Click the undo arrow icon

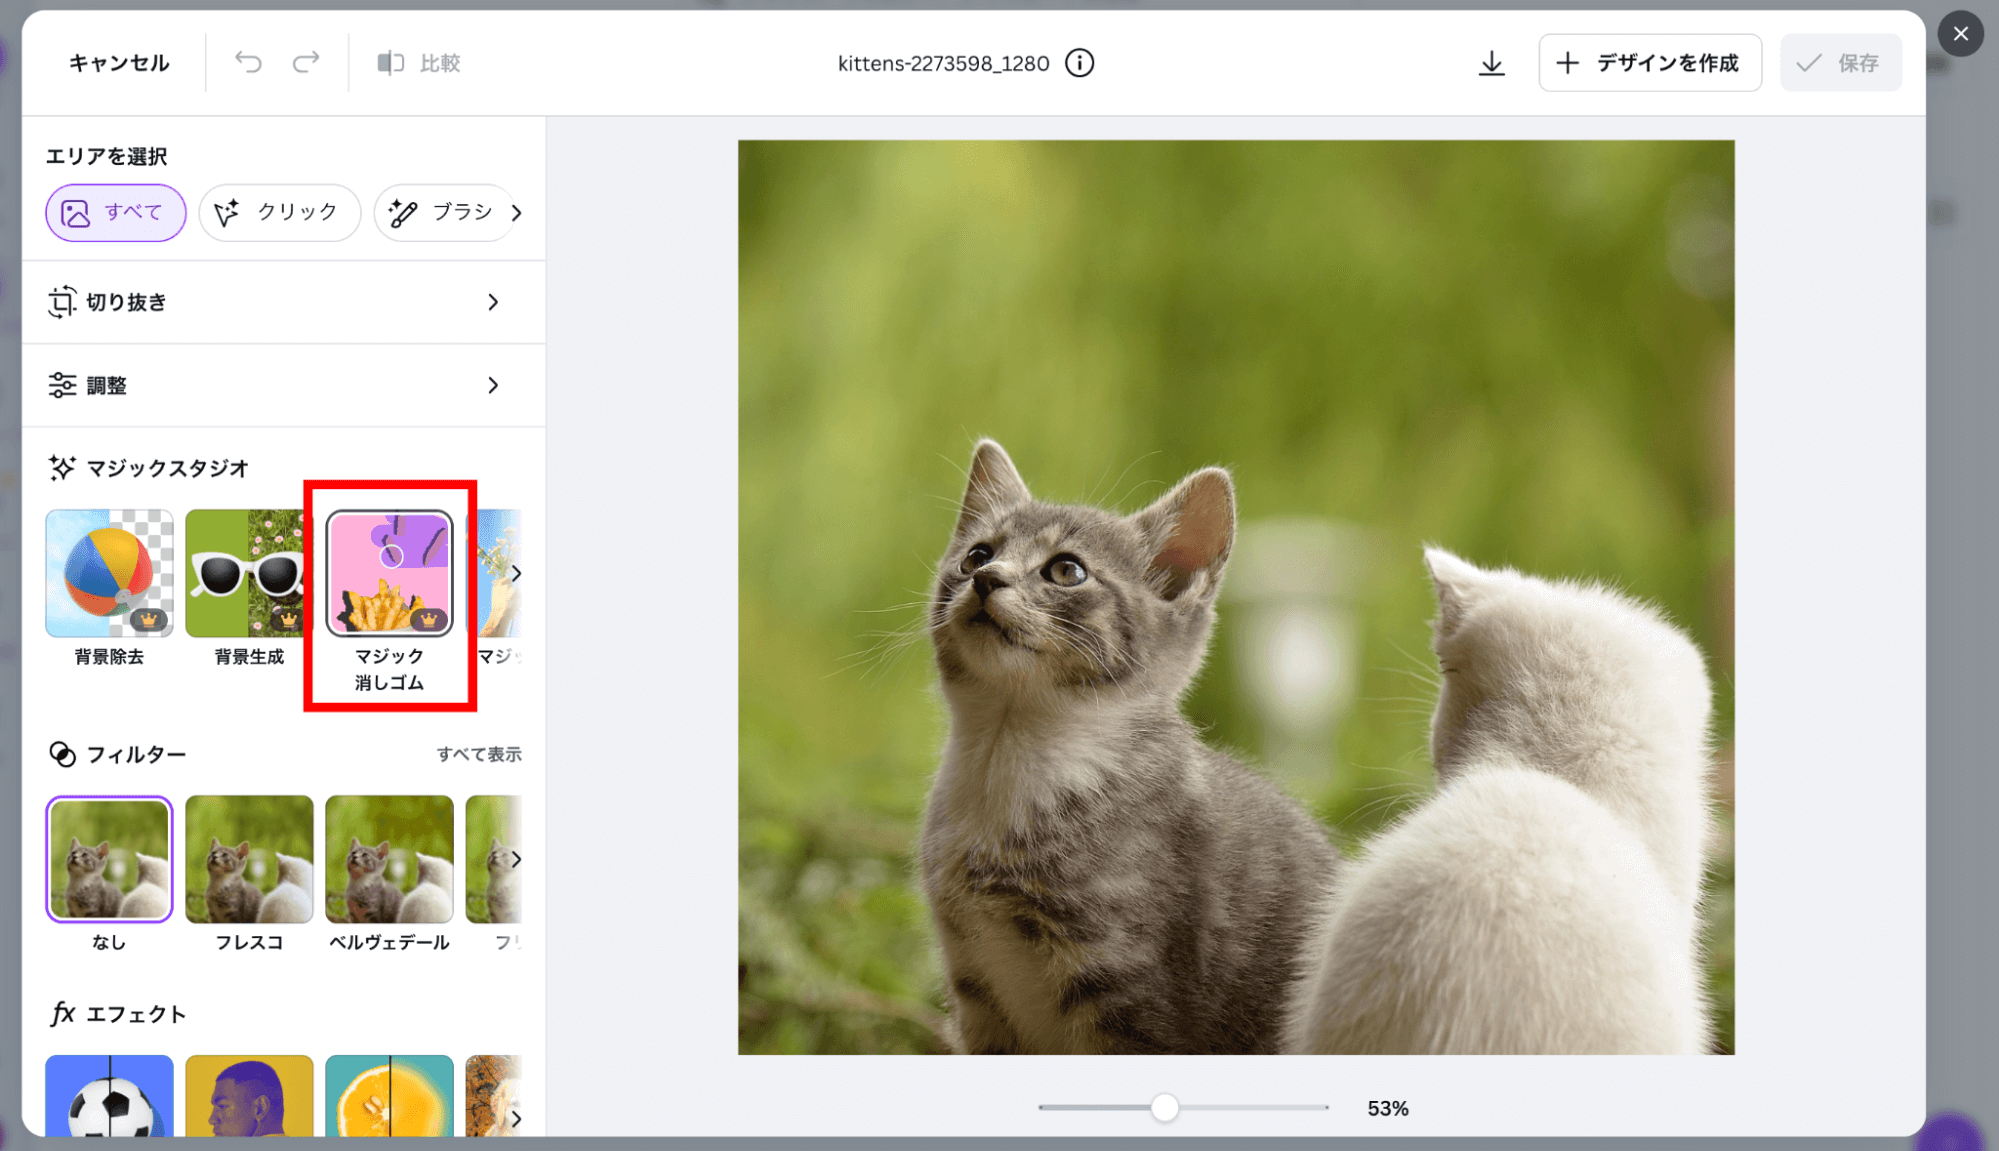(248, 63)
